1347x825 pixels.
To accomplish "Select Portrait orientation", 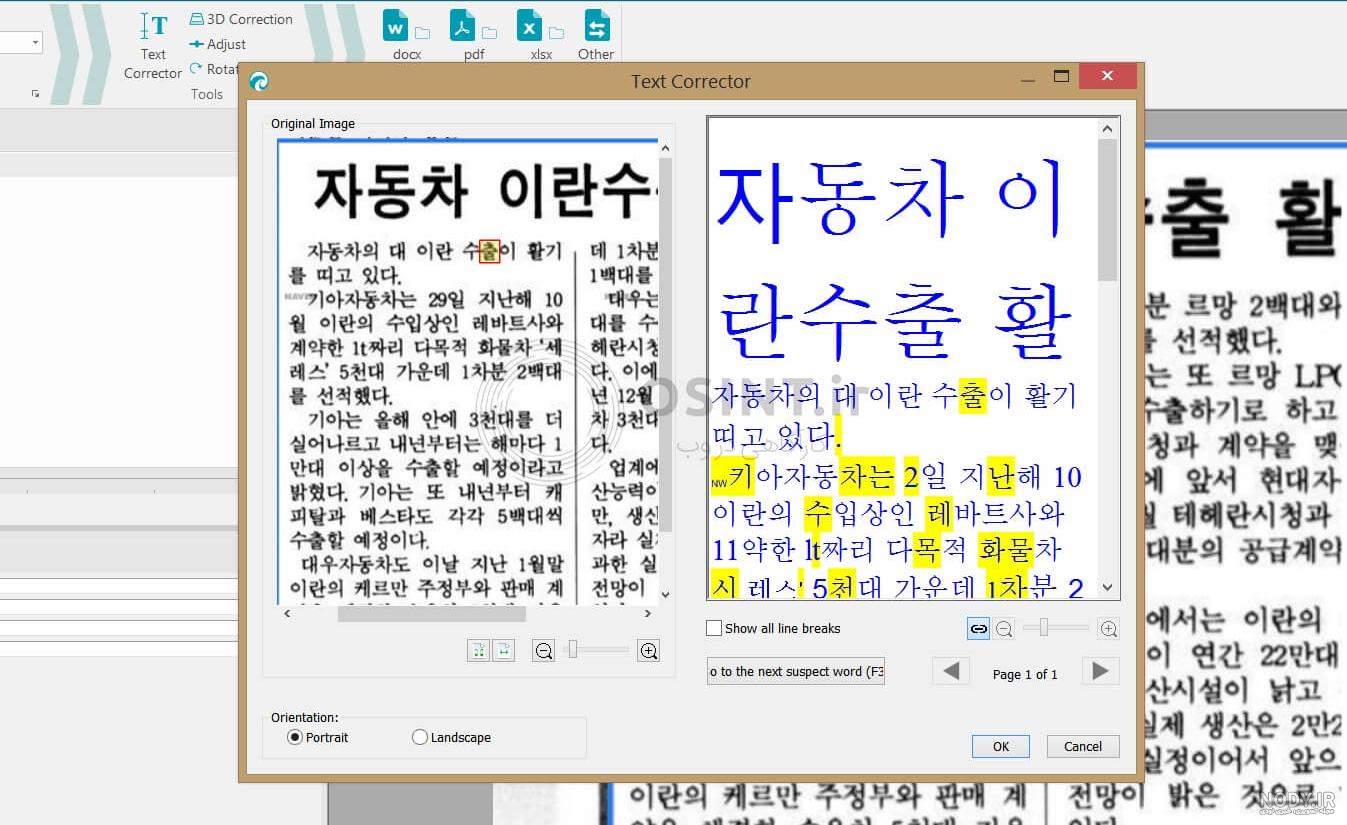I will [x=295, y=737].
